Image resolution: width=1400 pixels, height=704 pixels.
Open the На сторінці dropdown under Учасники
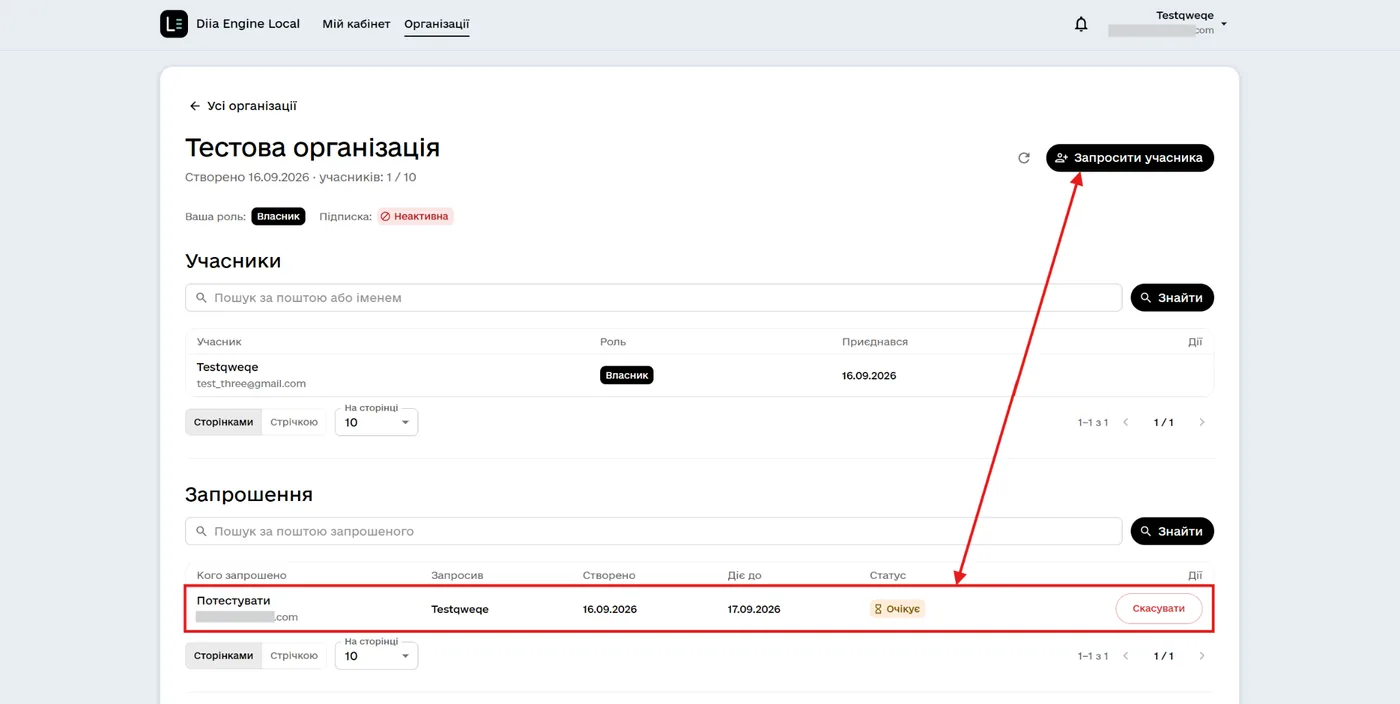point(376,422)
